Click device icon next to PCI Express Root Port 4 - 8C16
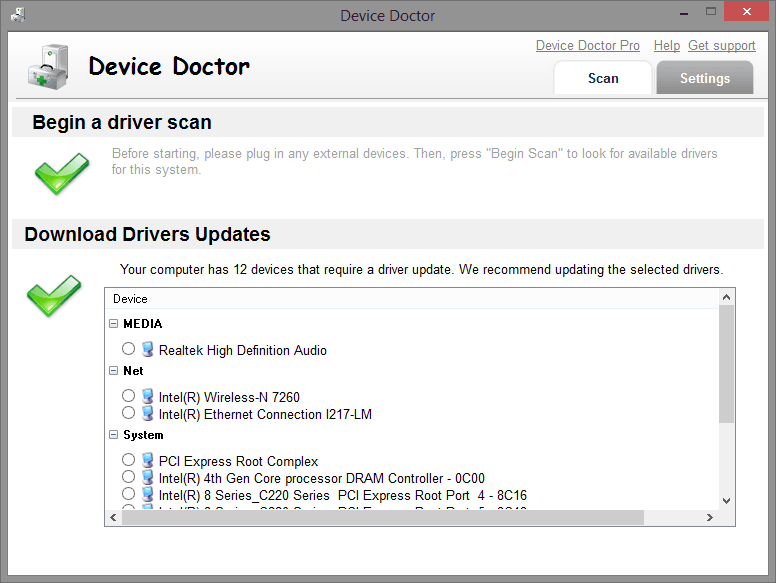This screenshot has width=776, height=583. [x=147, y=494]
